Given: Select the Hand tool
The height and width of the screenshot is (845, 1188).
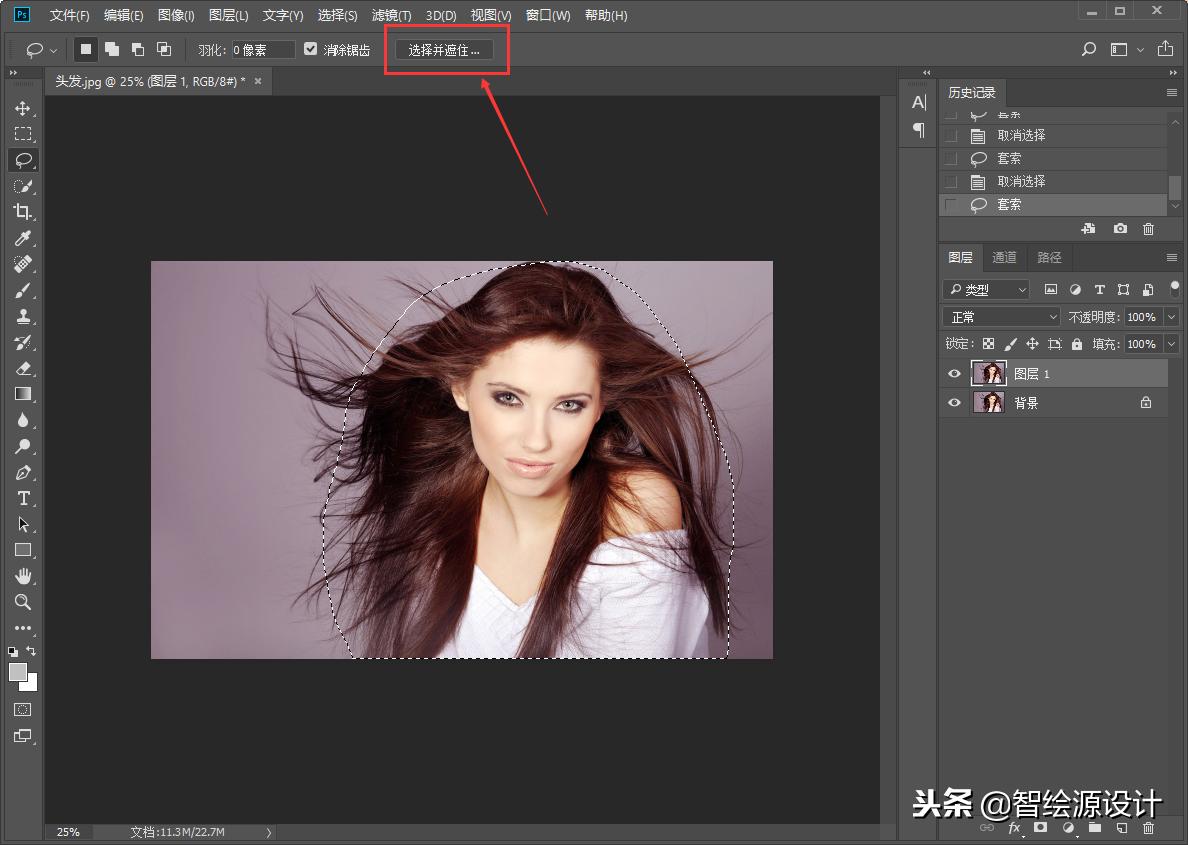Looking at the screenshot, I should pos(22,576).
